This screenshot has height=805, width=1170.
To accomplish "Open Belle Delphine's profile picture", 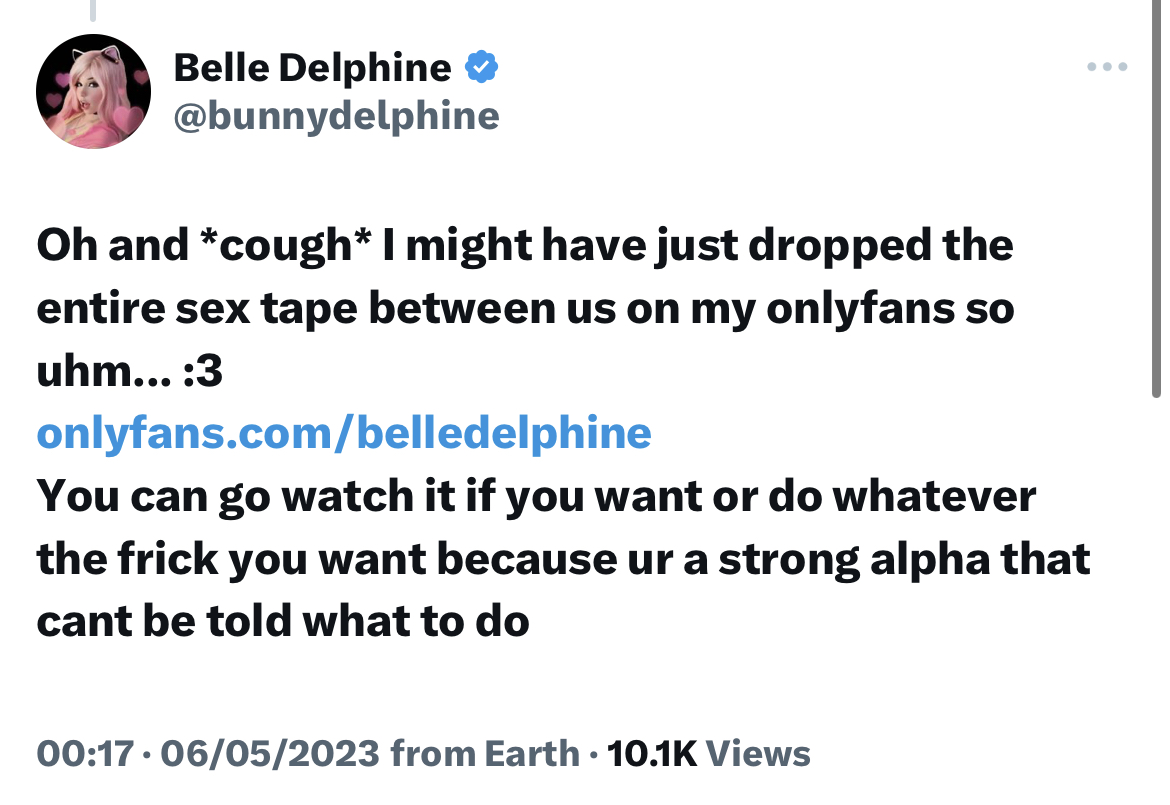I will click(93, 97).
